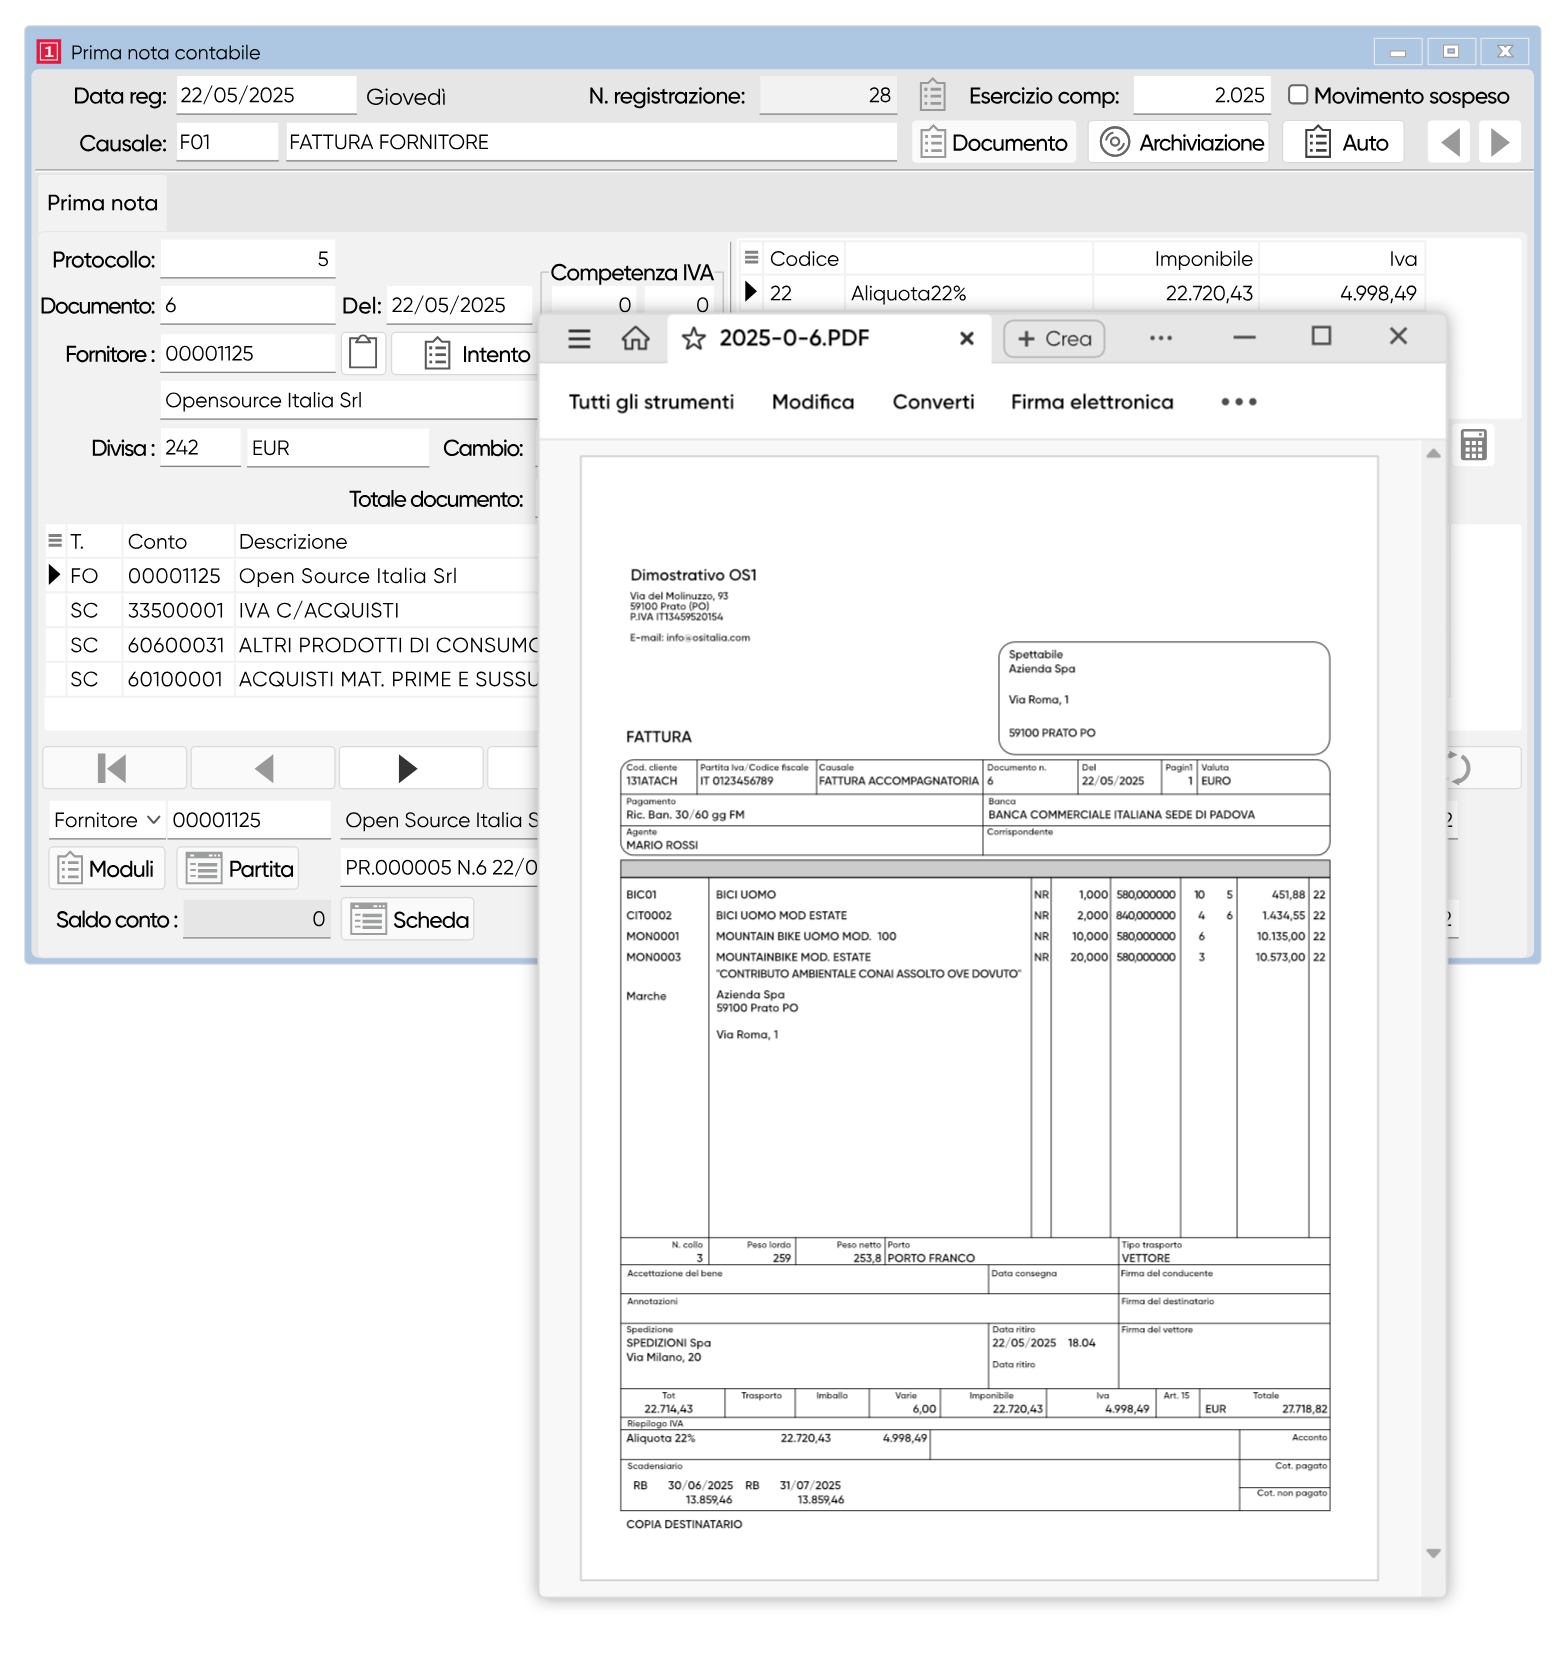The width and height of the screenshot is (1567, 1658).
Task: Maximize the PDF viewer window
Action: pos(1321,336)
